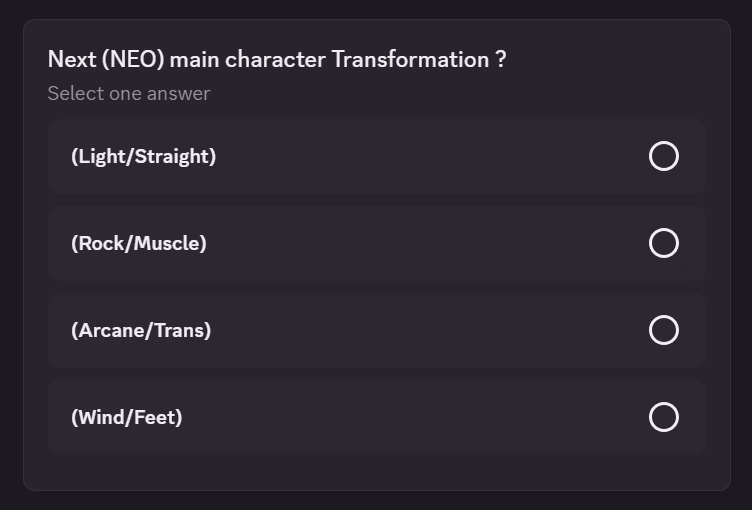752x510 pixels.
Task: Click the word "Transformation" in the question
Action: coord(410,59)
